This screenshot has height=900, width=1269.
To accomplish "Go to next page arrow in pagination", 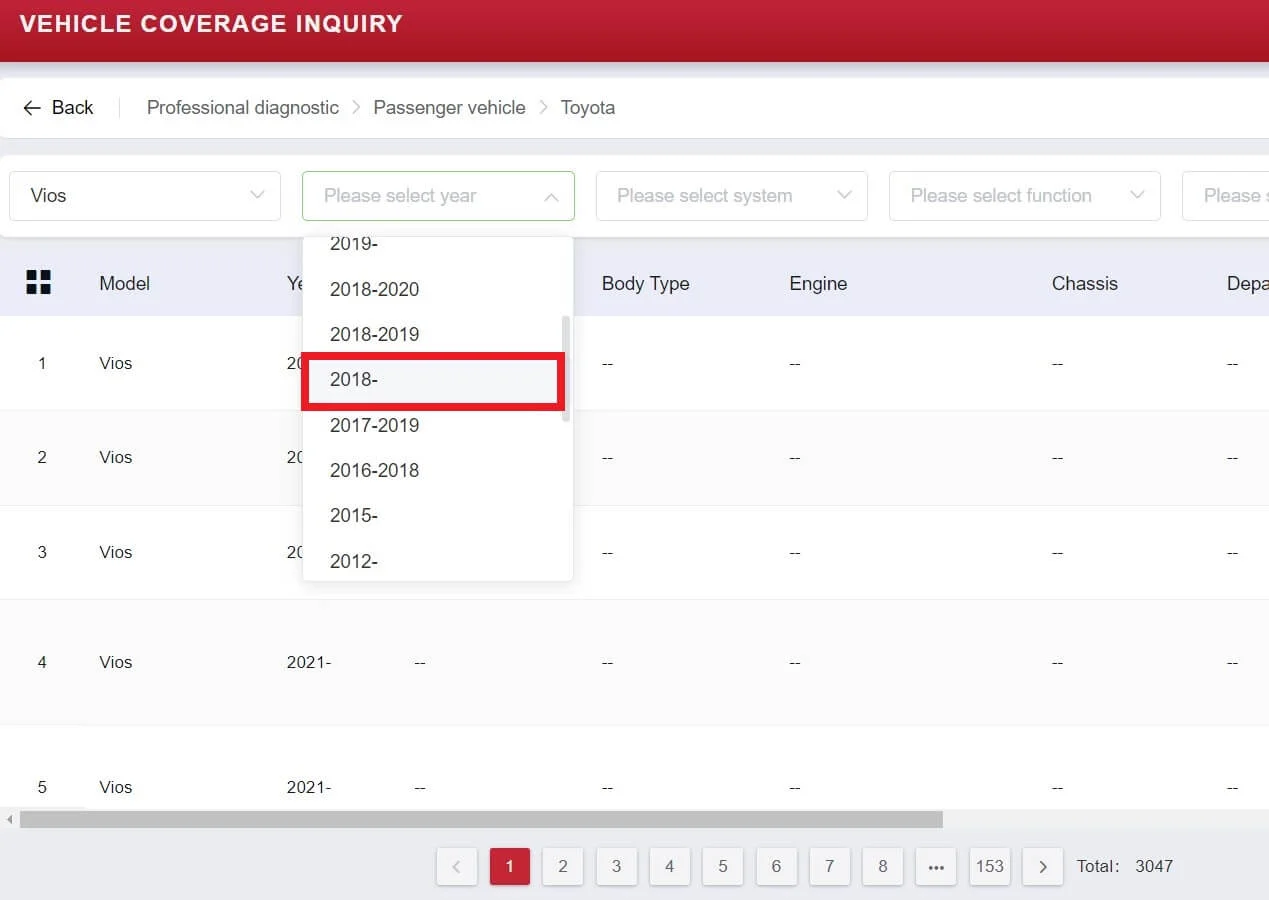I will (x=1042, y=867).
